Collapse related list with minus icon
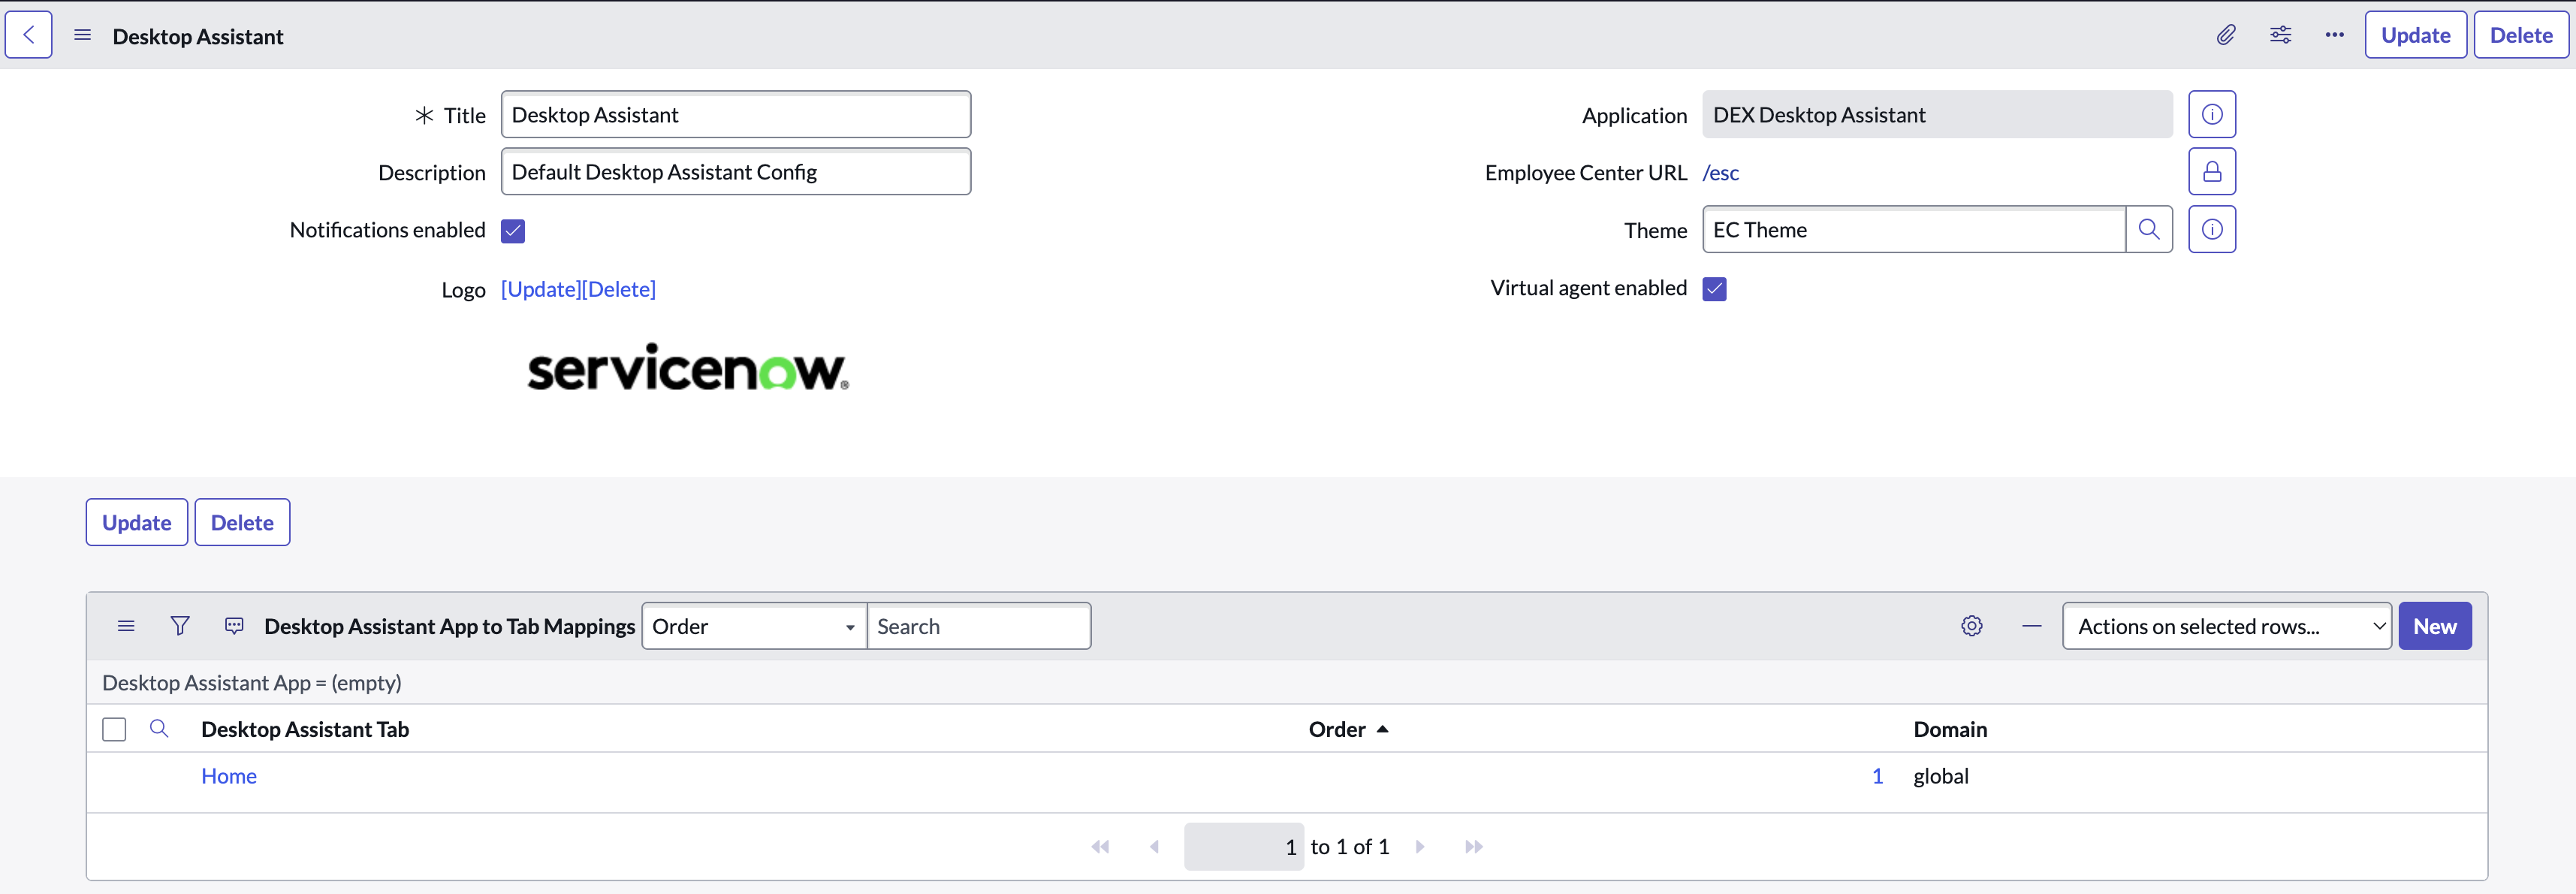Viewport: 2576px width, 894px height. 2031,626
